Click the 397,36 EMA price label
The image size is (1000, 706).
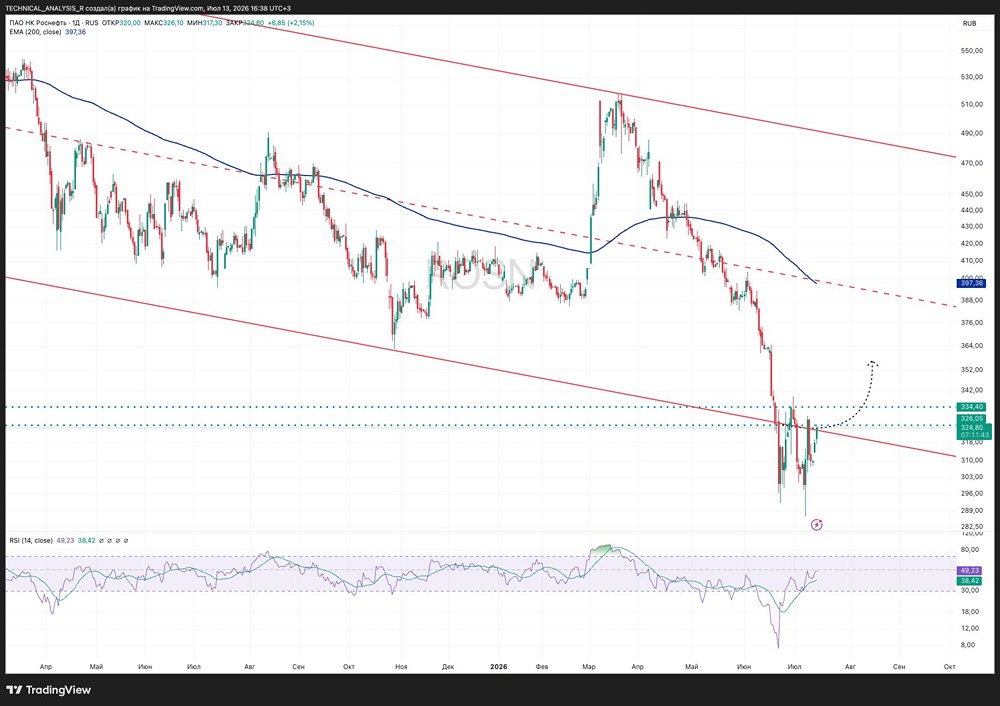coord(971,283)
